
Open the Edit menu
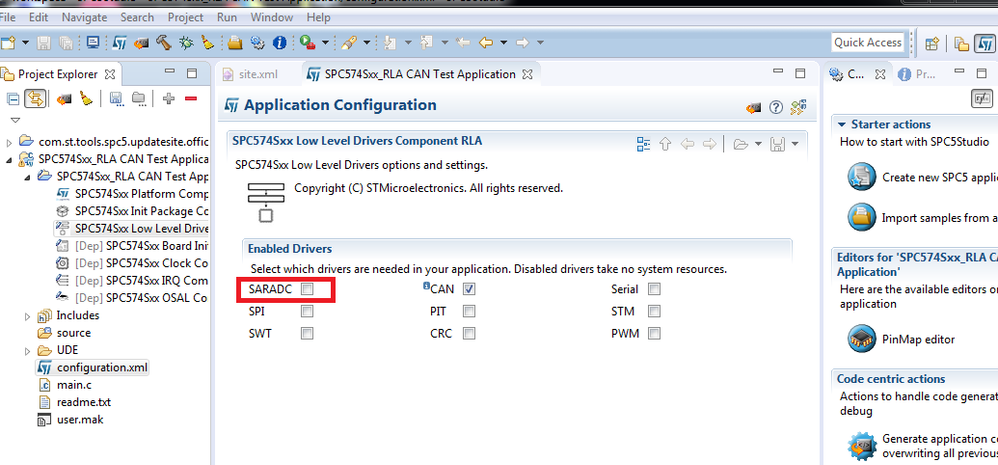[38, 17]
